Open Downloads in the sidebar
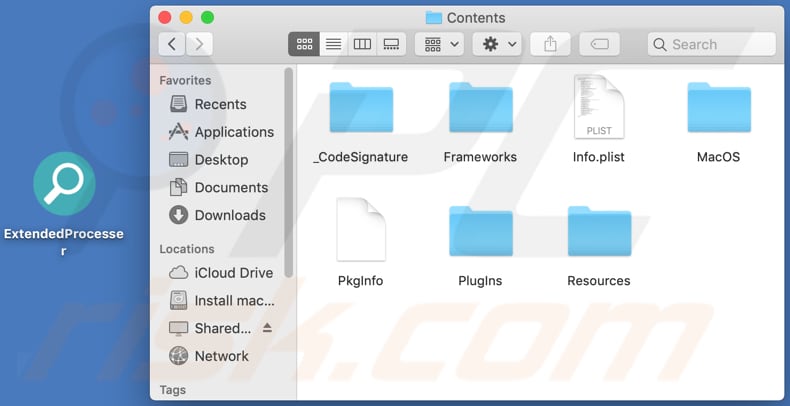This screenshot has width=790, height=406. pyautogui.click(x=220, y=215)
